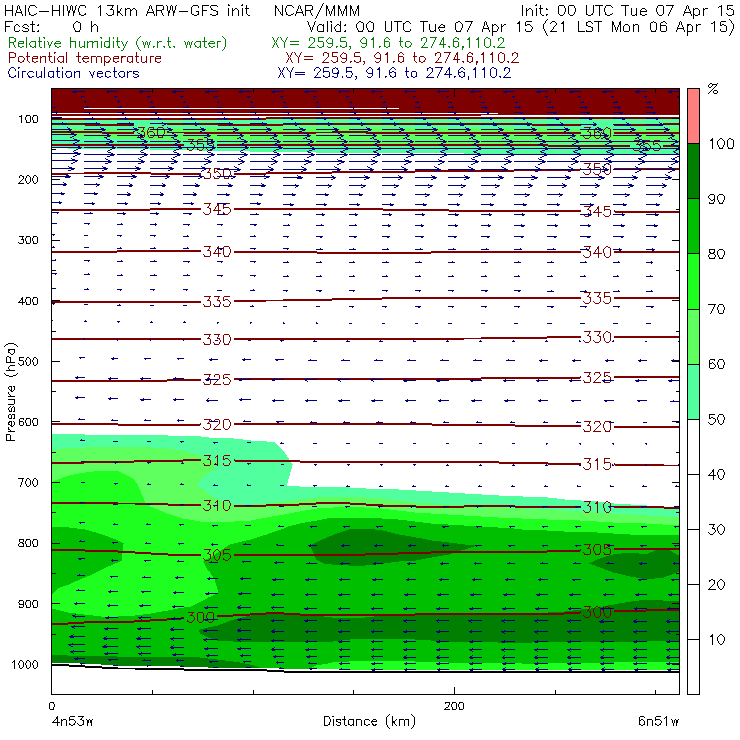Screen dimensions: 740x740
Task: Click the pink above-100% segment of the colorbar
Action: [693, 116]
